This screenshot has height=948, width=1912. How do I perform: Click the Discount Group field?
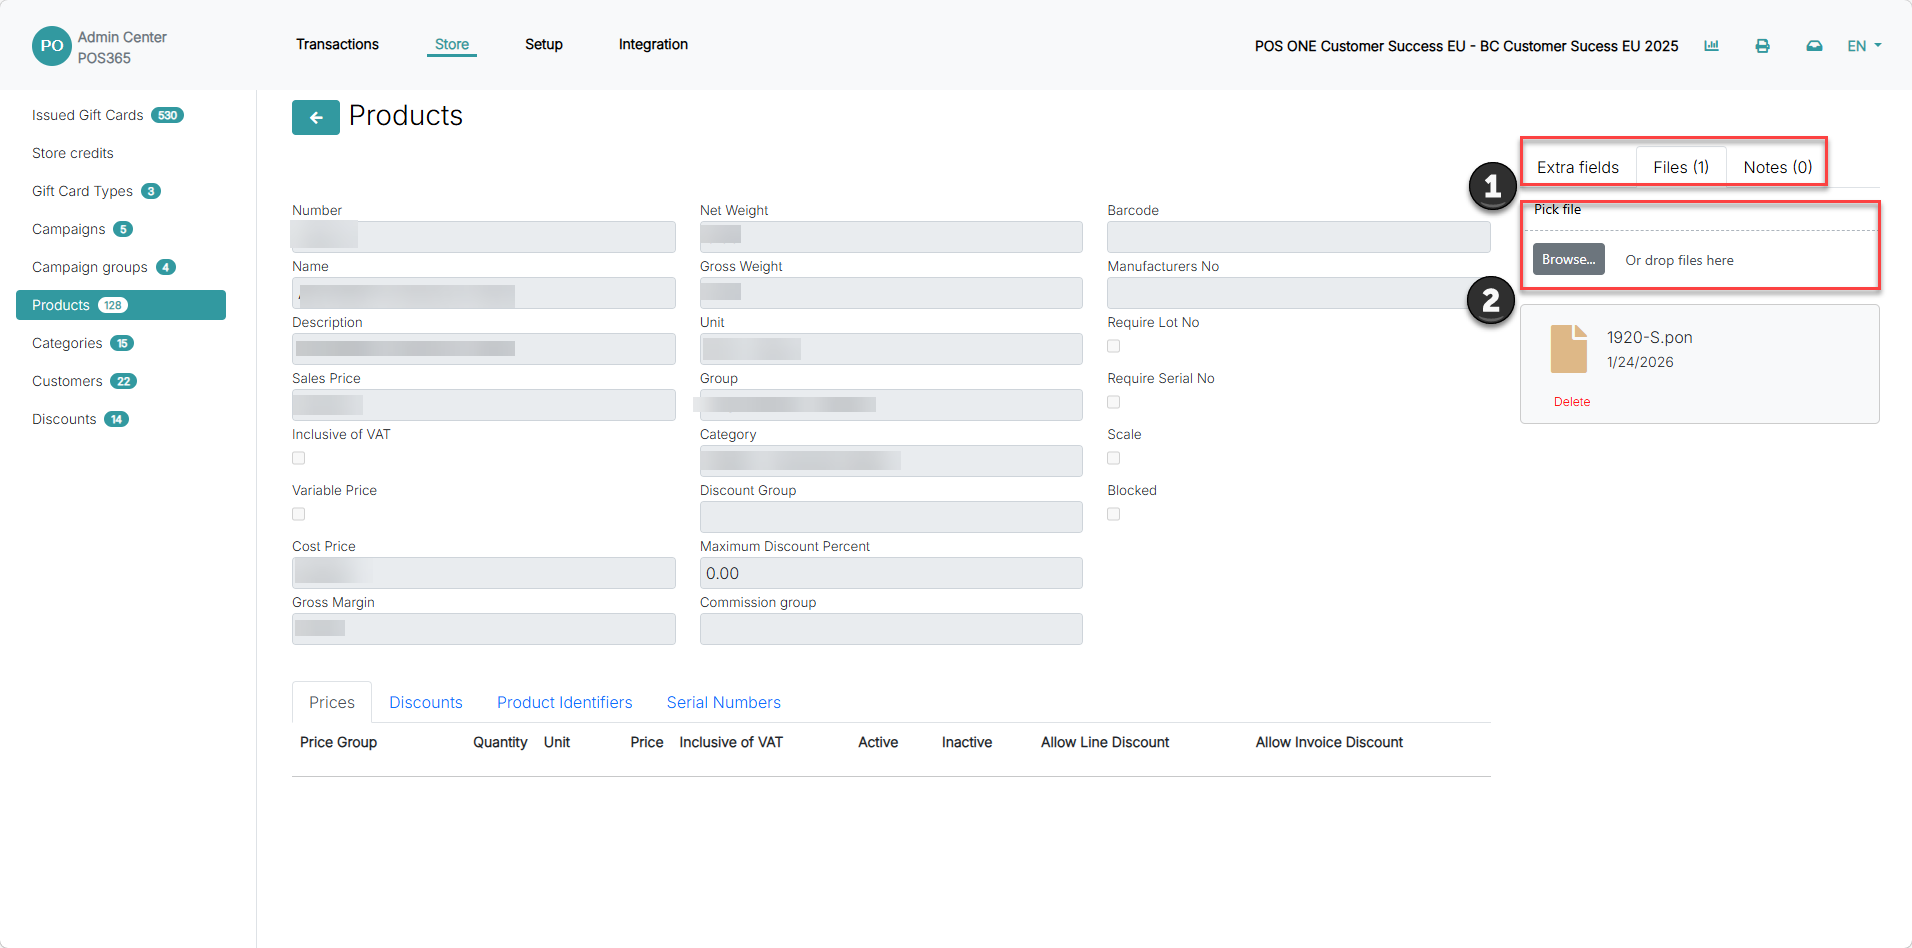click(891, 517)
